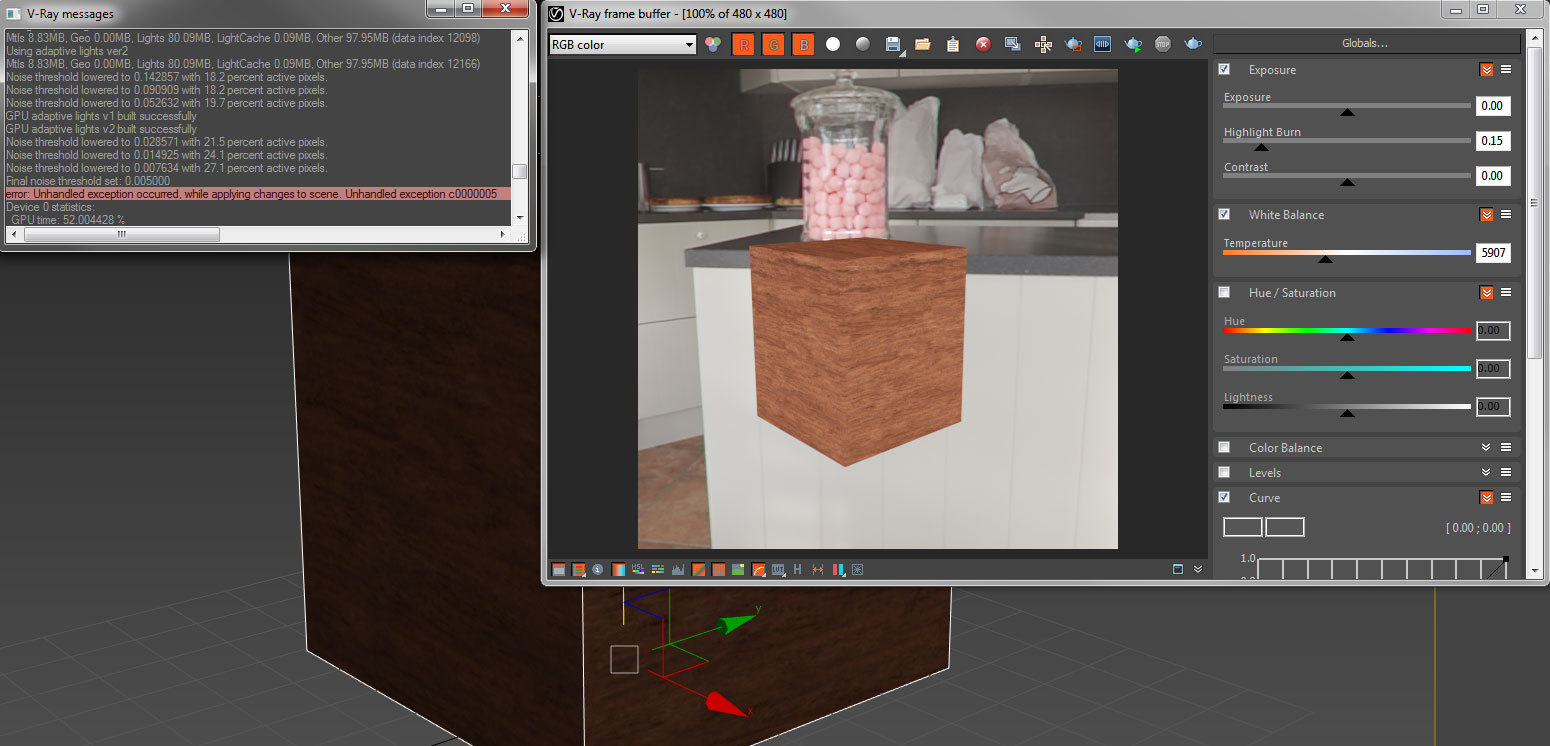The image size is (1550, 746).
Task: Render last with the teapot icon
Action: [1193, 44]
